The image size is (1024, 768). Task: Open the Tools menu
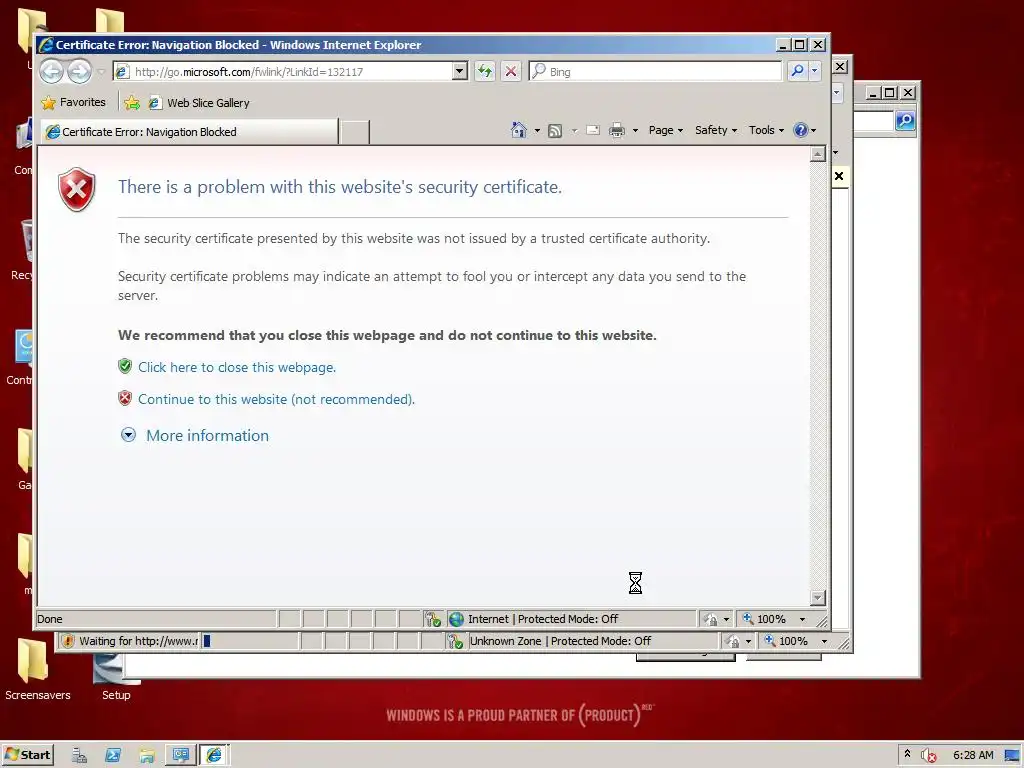click(x=766, y=130)
